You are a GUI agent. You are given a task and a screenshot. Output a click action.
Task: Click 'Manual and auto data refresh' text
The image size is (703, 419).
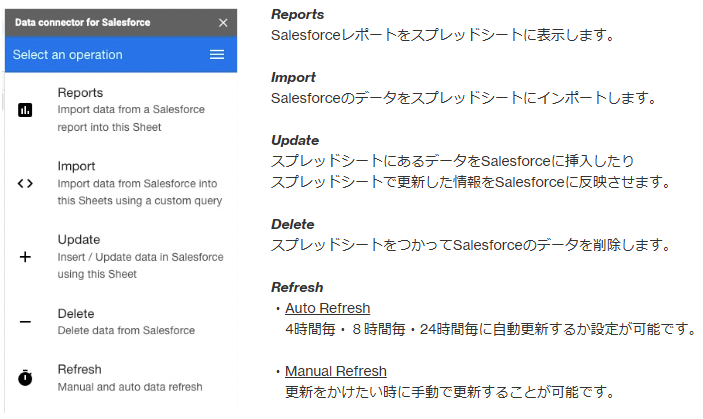130,387
